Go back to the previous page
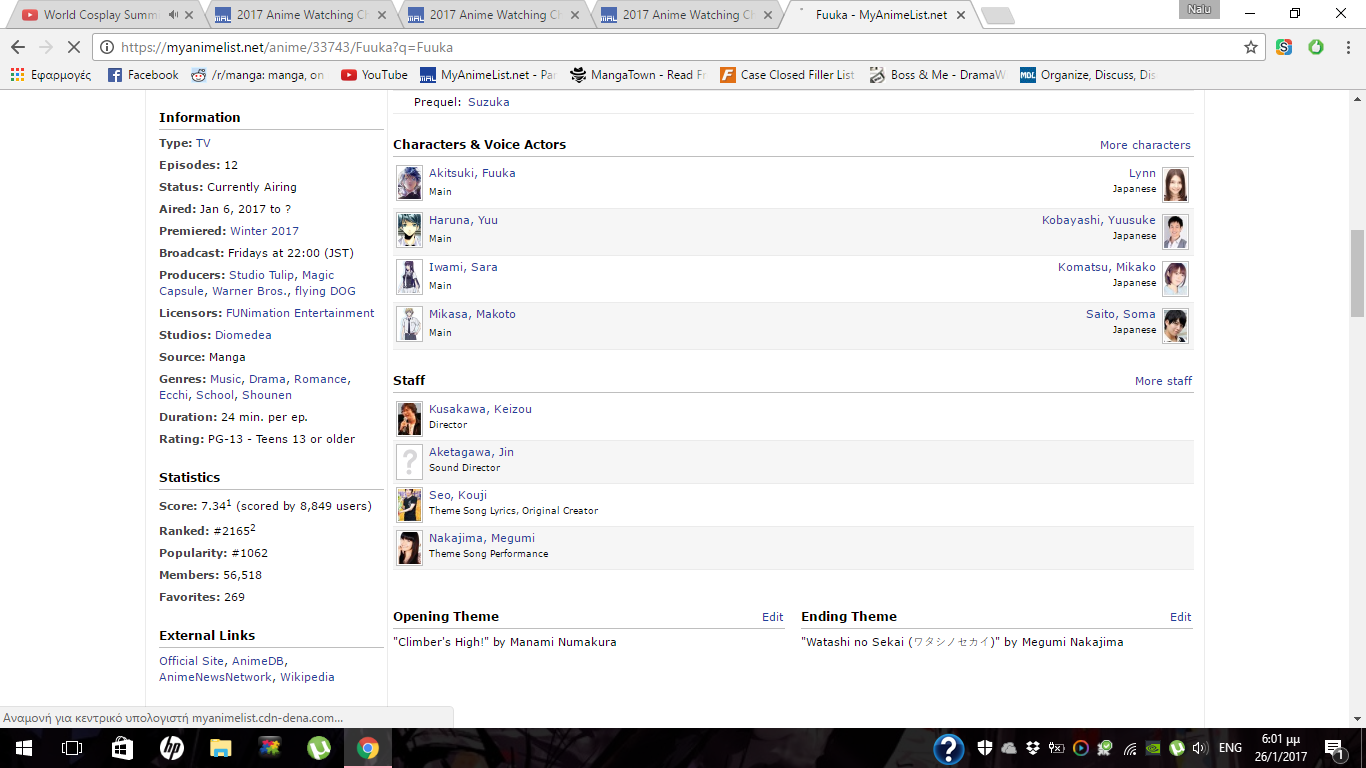1366x768 pixels. (x=18, y=47)
